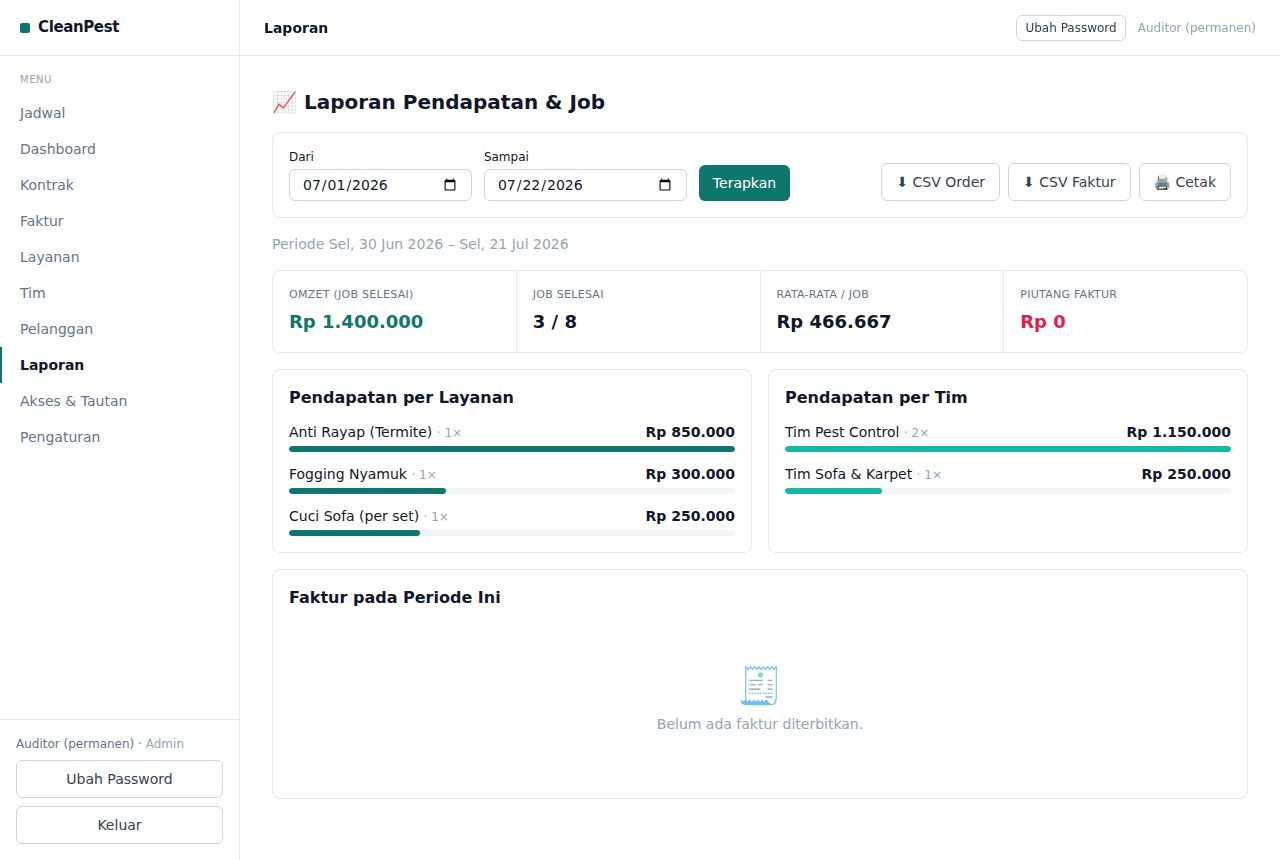
Task: Click the Faktur pada Periode Ini heading
Action: pos(395,597)
